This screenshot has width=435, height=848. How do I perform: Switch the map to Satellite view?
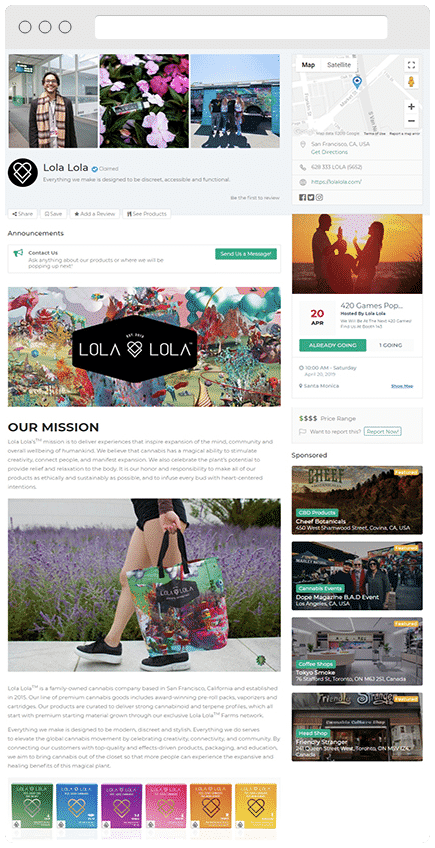pos(339,65)
